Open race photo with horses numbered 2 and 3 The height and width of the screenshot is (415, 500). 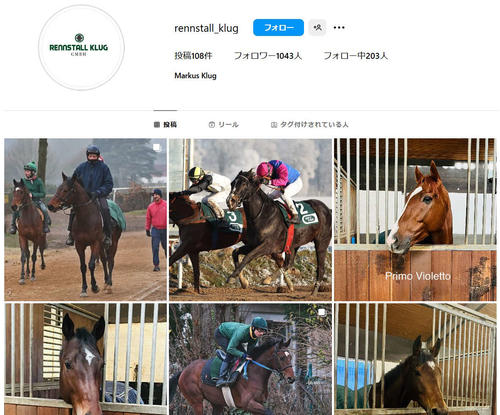(250, 219)
